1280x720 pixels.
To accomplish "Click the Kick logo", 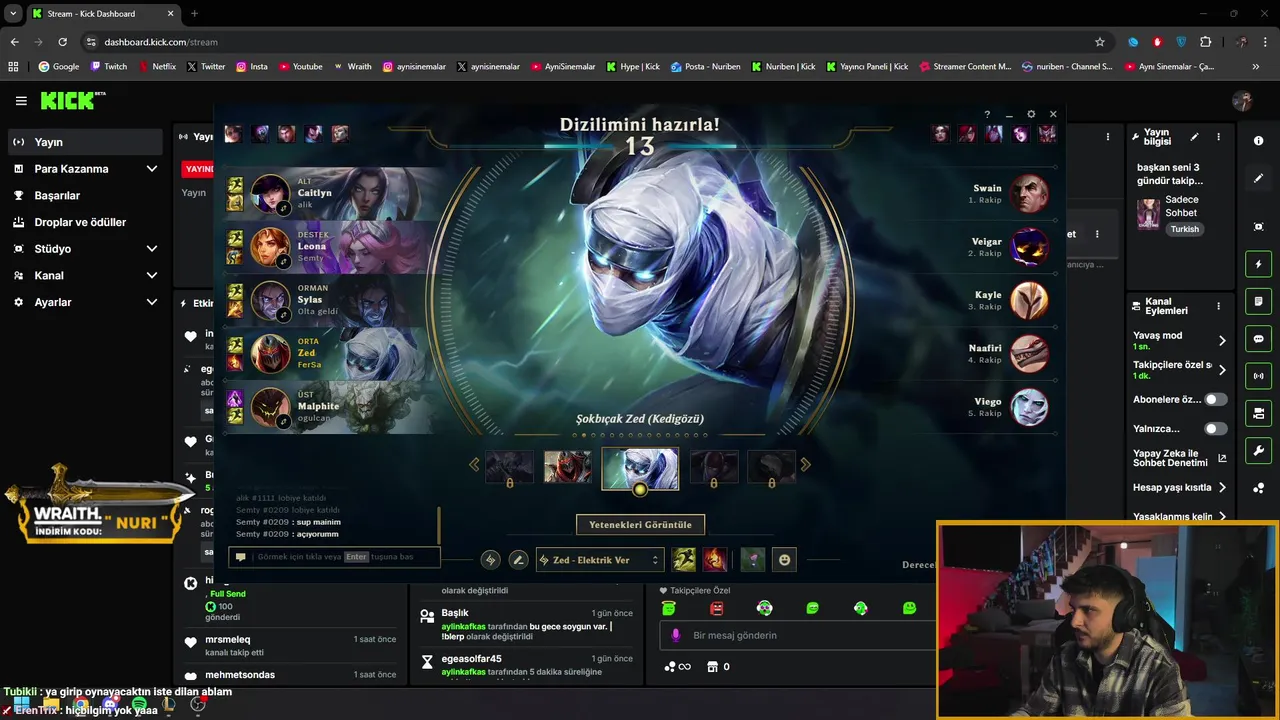I will (x=73, y=101).
